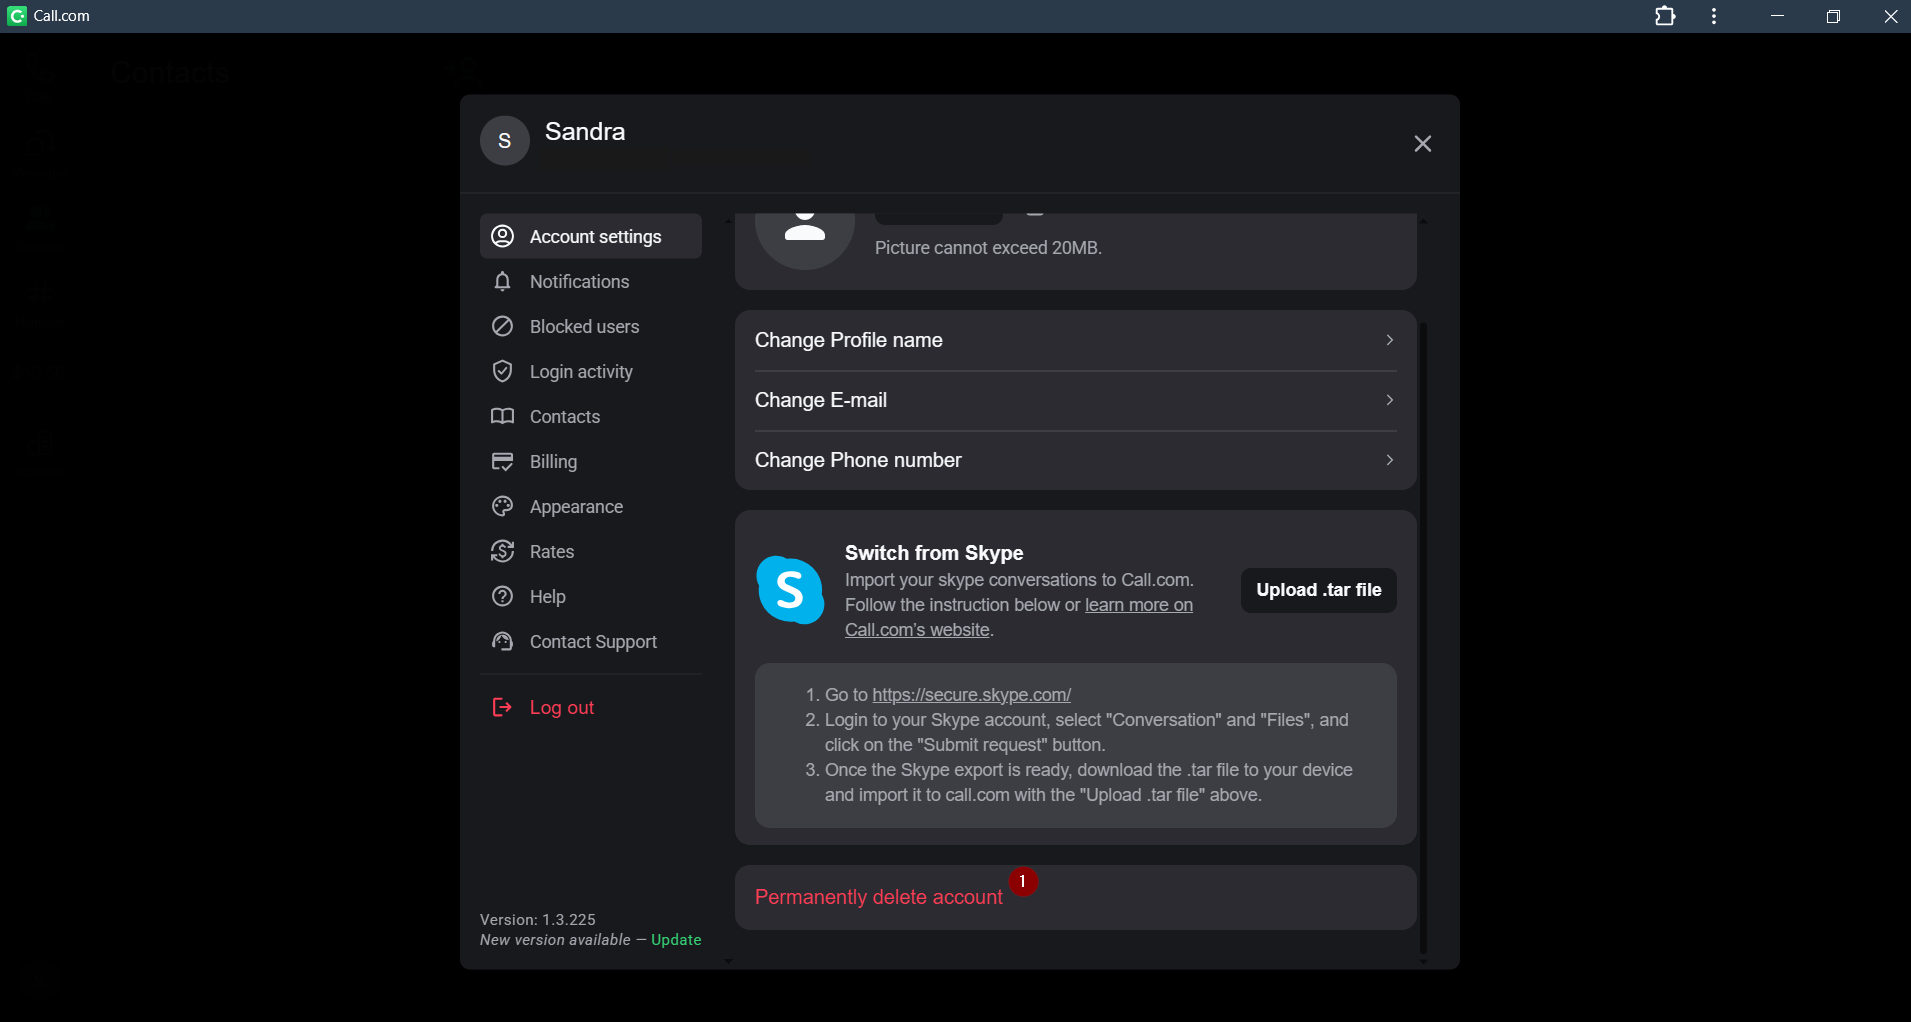Click the scrollbar down arrow in settings panel

coord(1423,961)
